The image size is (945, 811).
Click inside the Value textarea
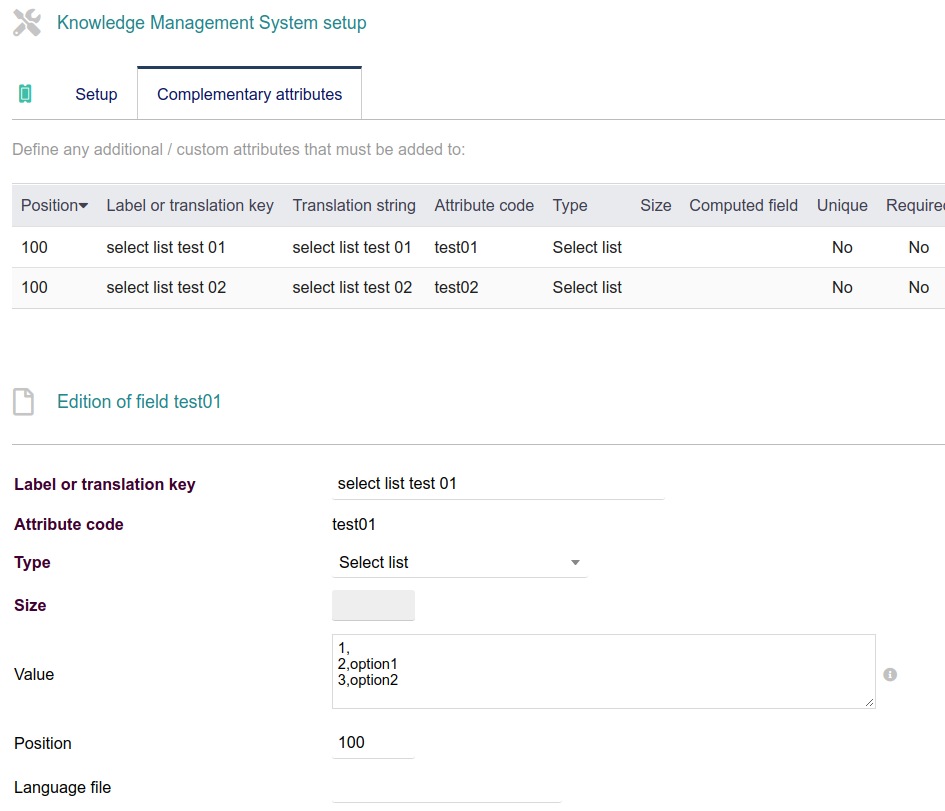click(x=600, y=670)
